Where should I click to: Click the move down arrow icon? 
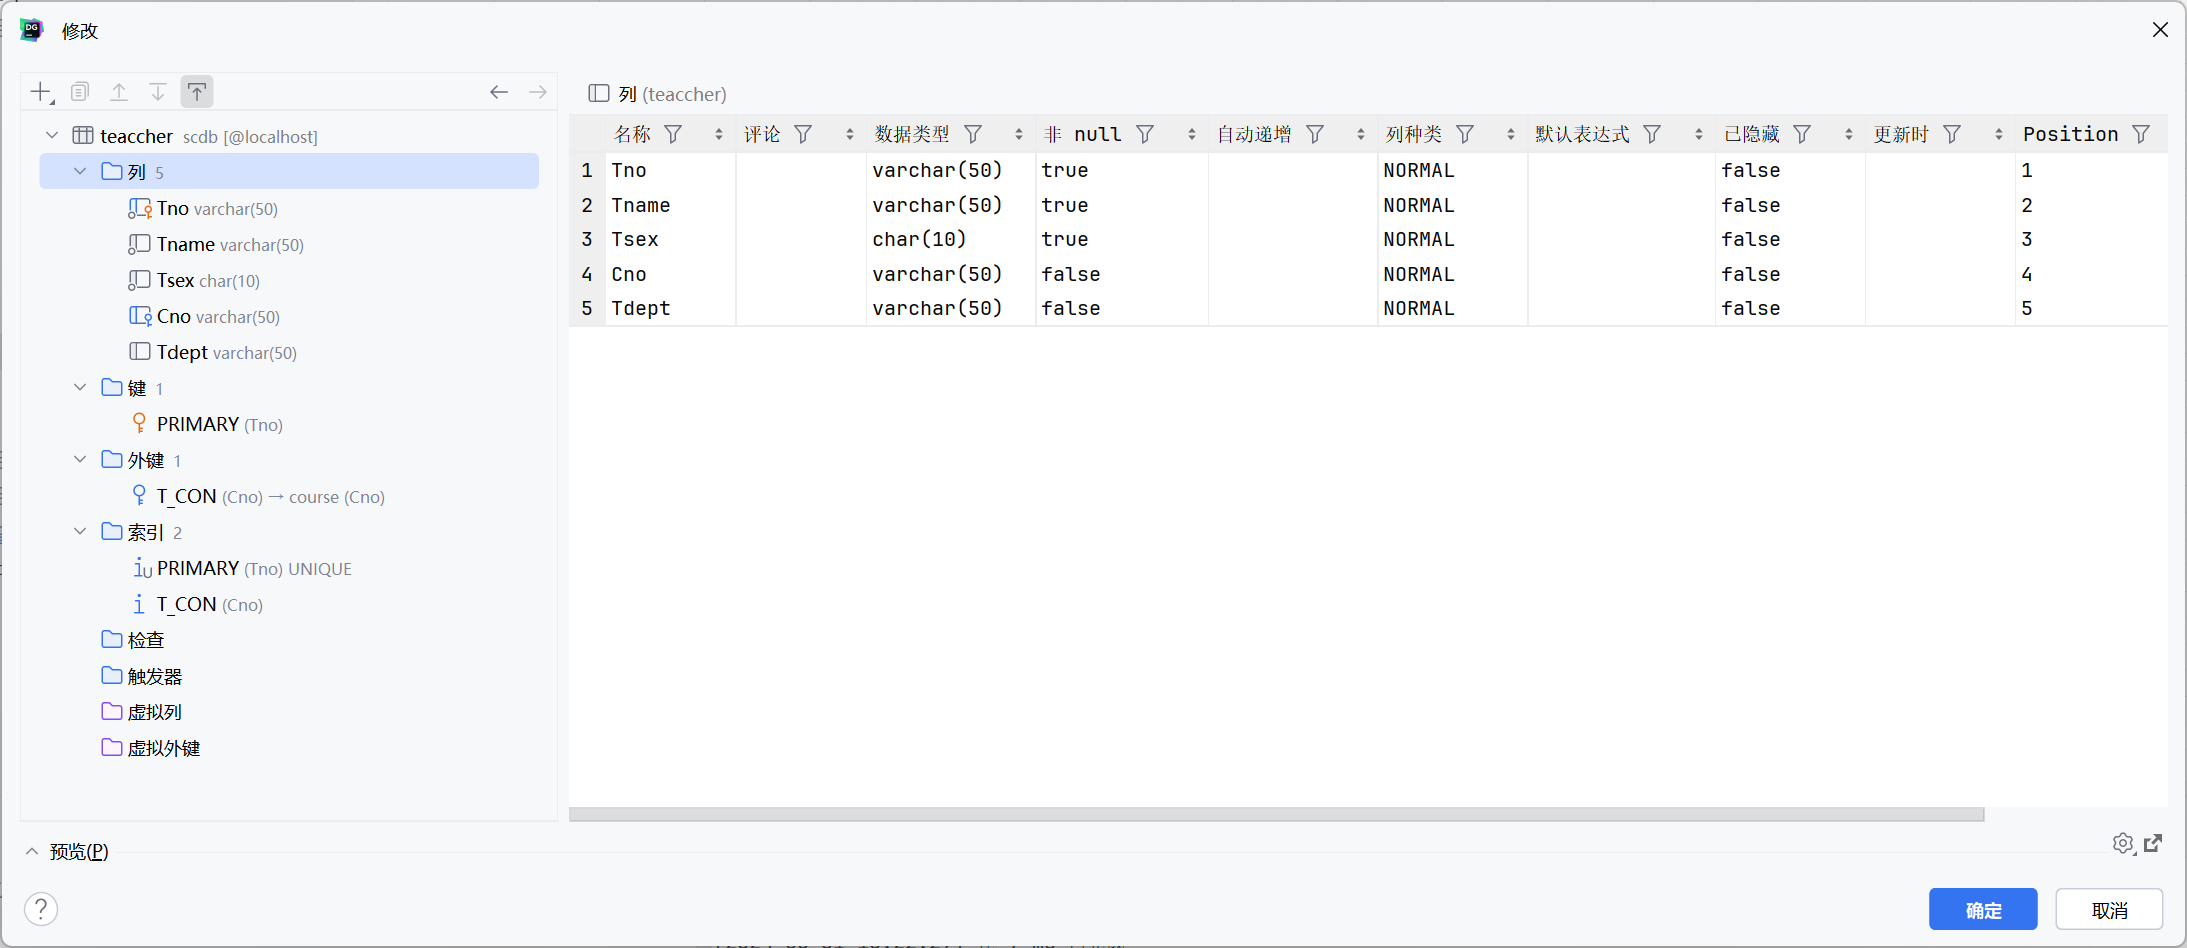pyautogui.click(x=158, y=93)
